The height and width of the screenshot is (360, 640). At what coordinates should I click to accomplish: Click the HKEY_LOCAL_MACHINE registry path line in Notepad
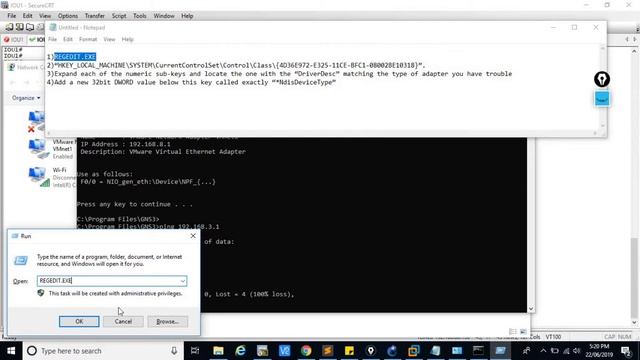[236, 65]
